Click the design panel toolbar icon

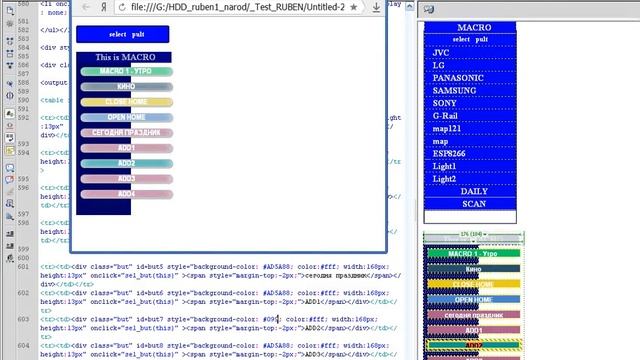(x=429, y=9)
